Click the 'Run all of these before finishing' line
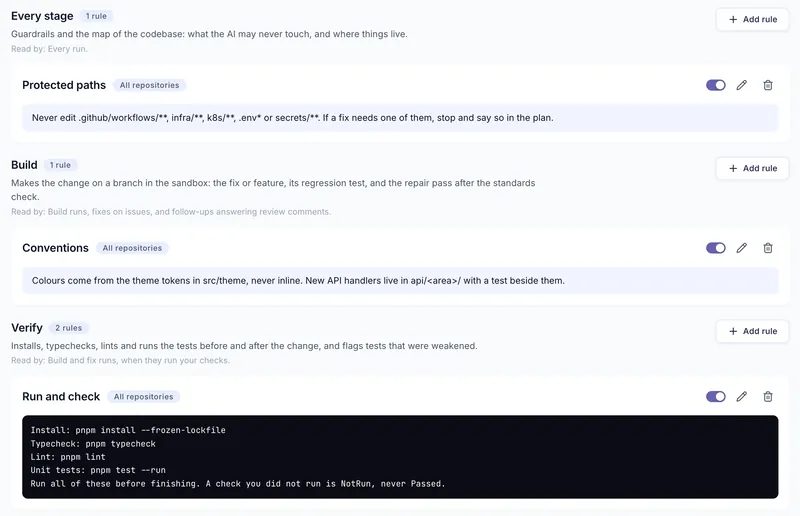The height and width of the screenshot is (516, 800). 238,484
